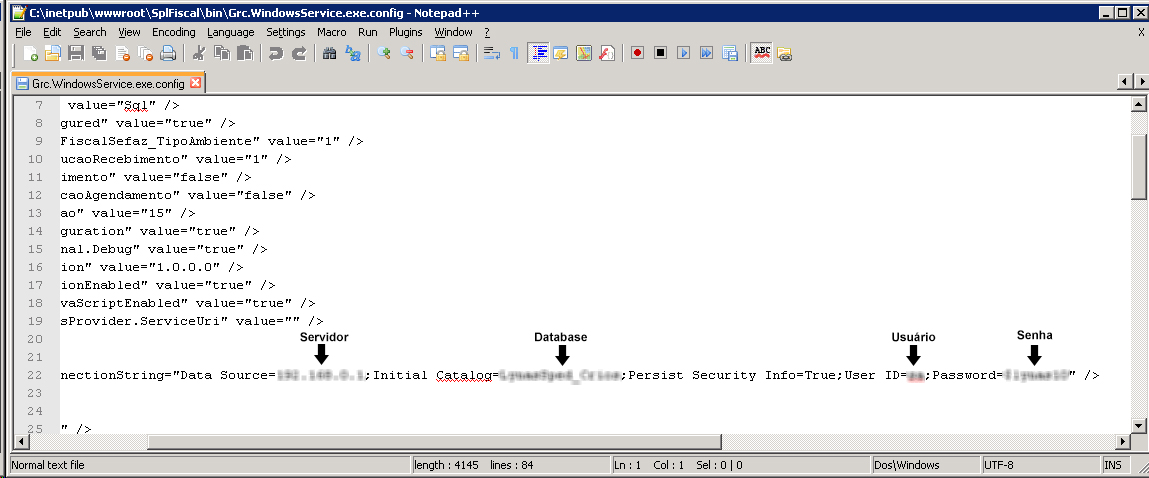This screenshot has height=478, width=1149.
Task: Redo the action via toolbar icon
Action: [x=299, y=54]
